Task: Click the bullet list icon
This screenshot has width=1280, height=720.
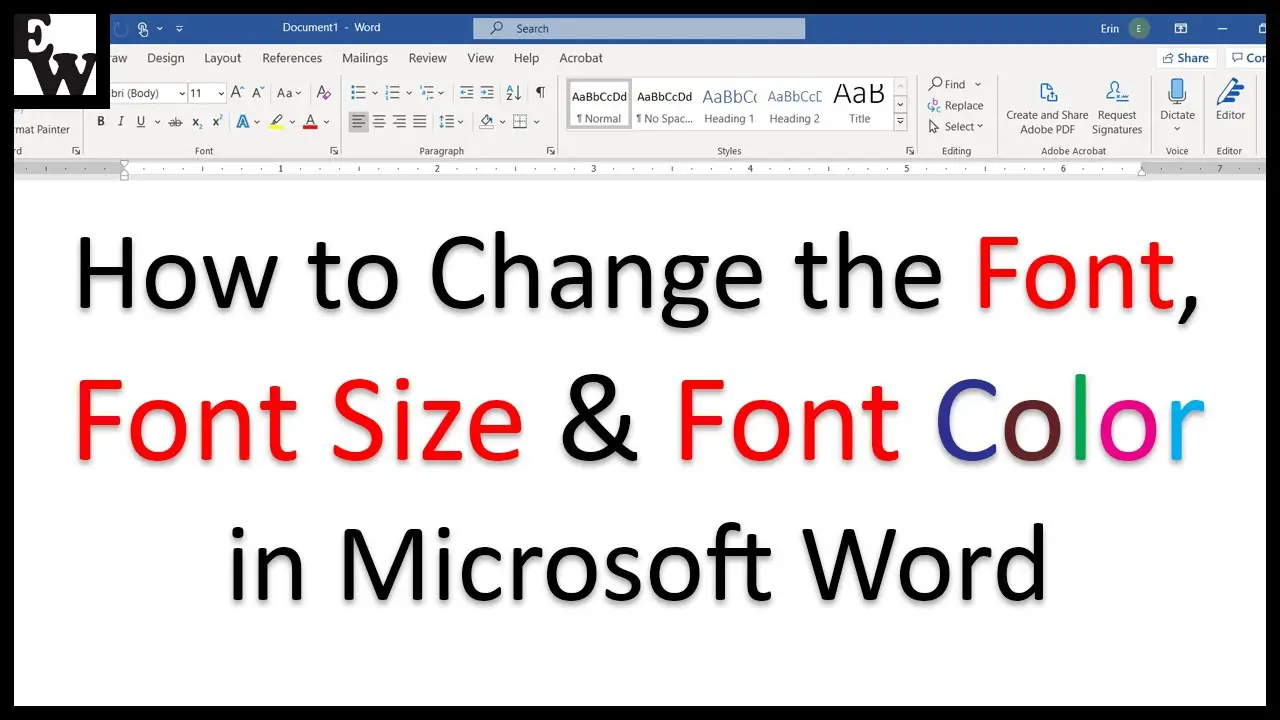Action: [358, 93]
